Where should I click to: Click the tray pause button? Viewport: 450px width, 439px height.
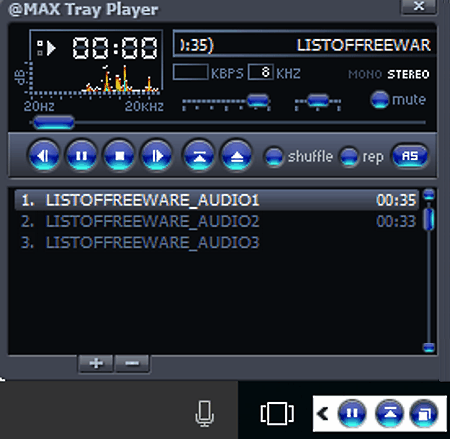pyautogui.click(x=352, y=413)
